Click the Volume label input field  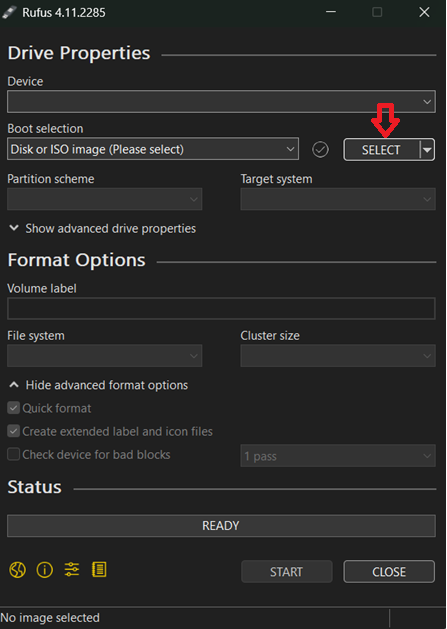click(221, 308)
